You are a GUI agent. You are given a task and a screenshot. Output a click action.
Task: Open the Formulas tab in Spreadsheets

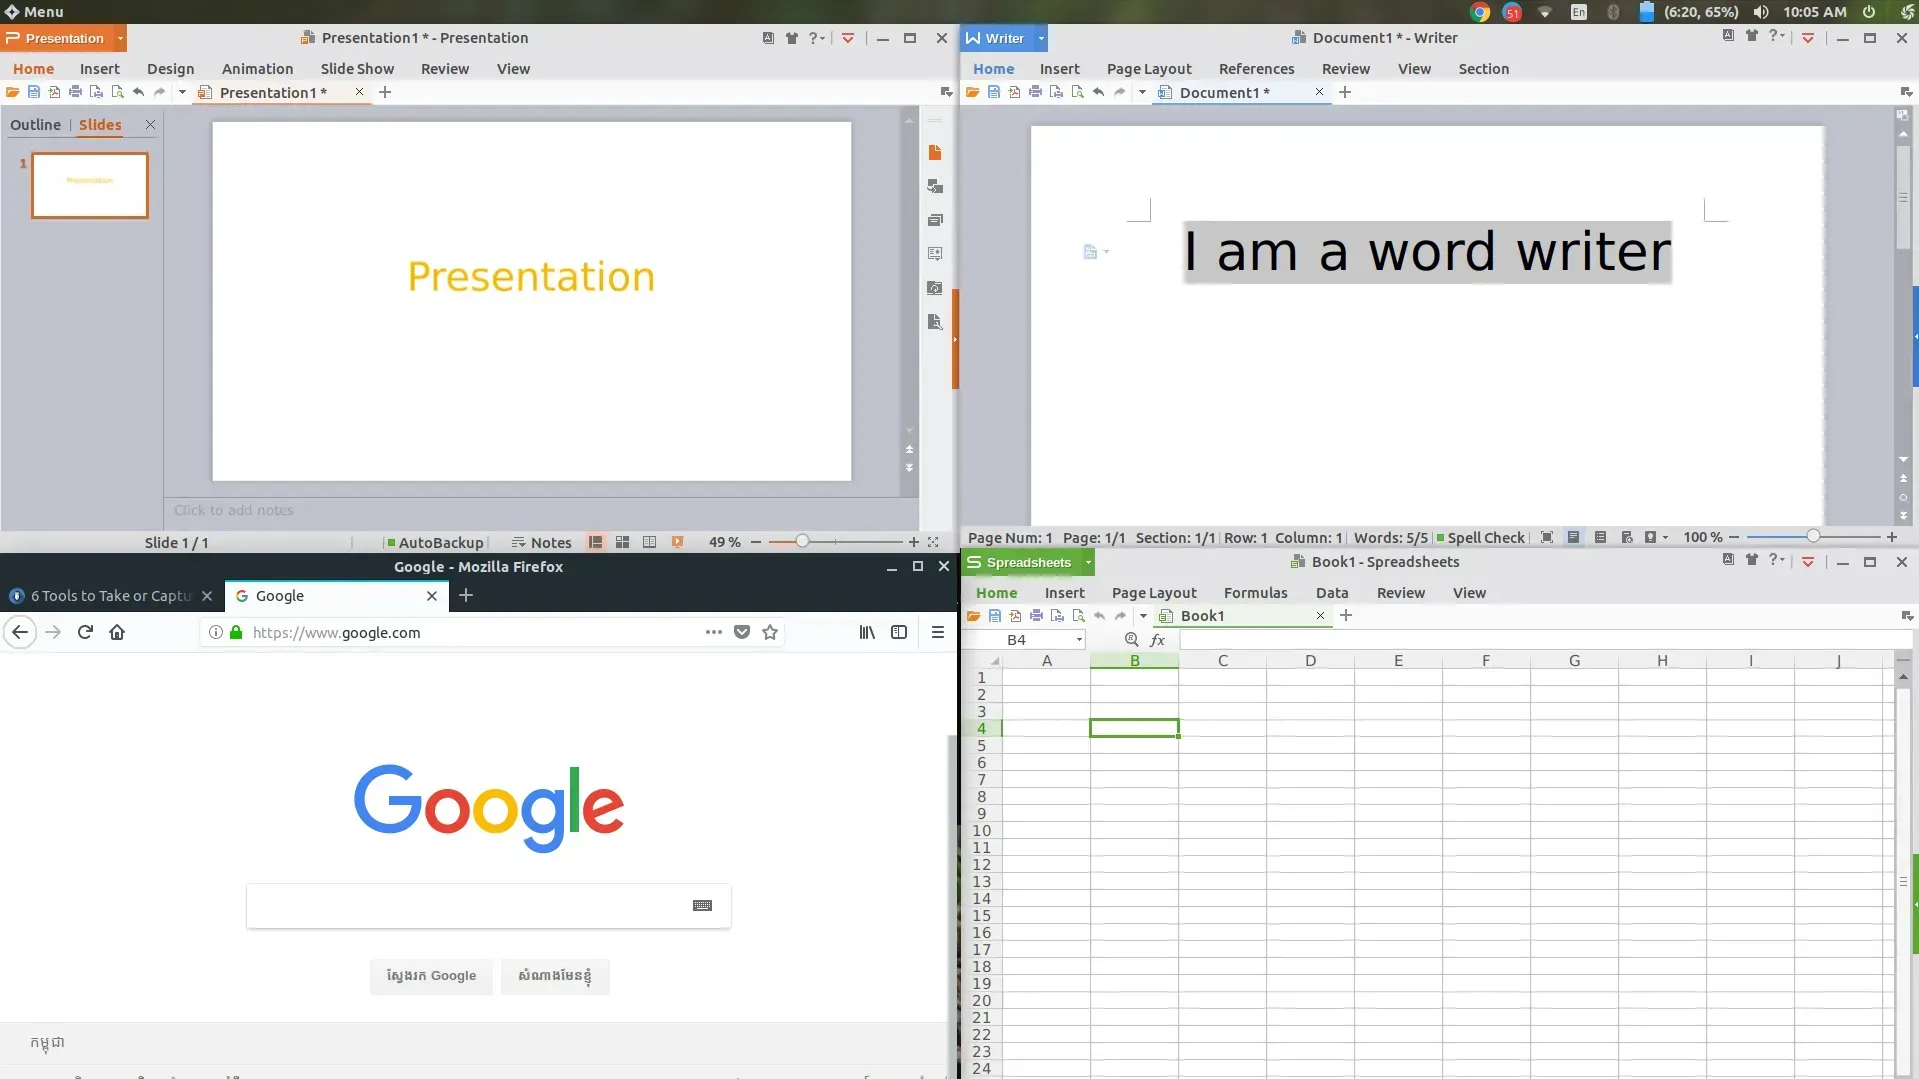tap(1255, 593)
